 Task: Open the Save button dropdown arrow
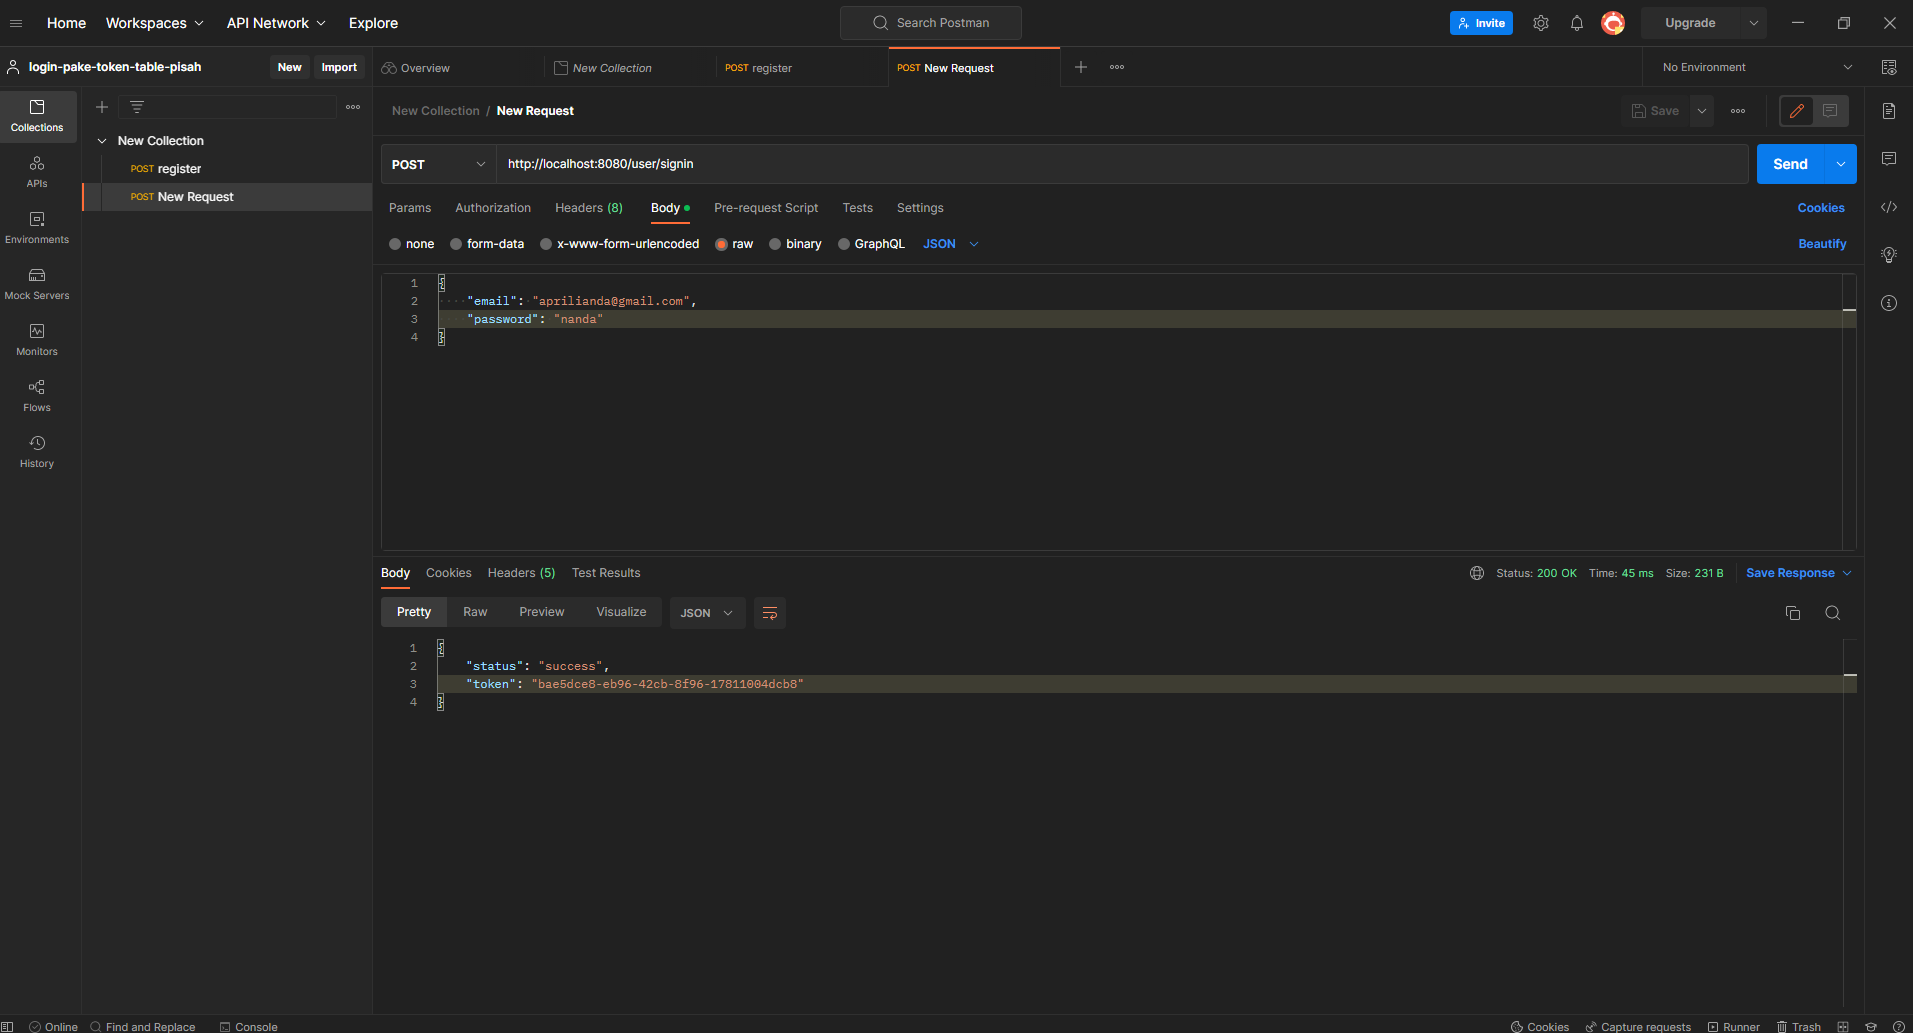click(1702, 111)
